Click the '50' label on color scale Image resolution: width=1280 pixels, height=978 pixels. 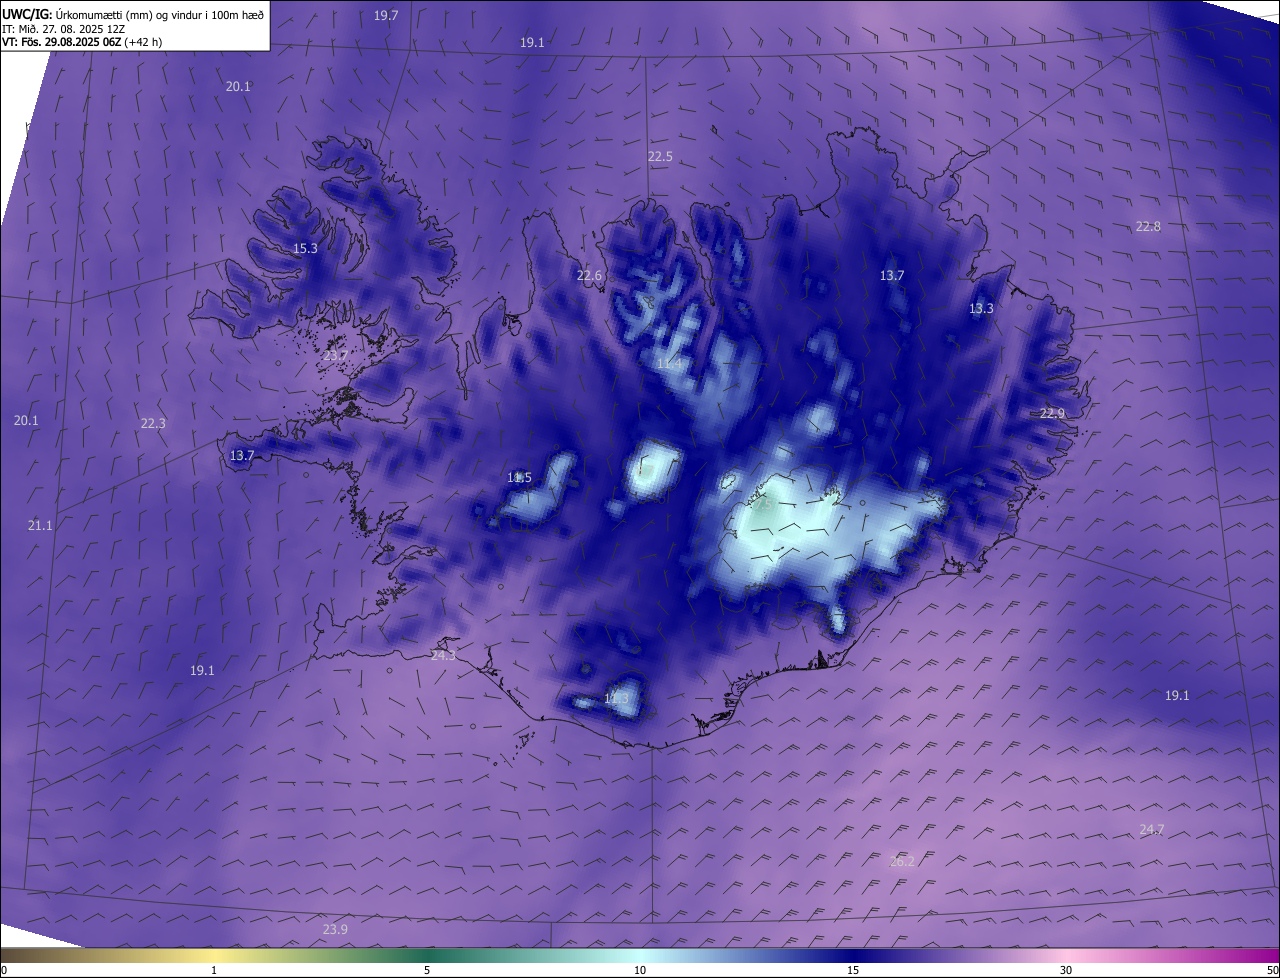coord(1272,970)
